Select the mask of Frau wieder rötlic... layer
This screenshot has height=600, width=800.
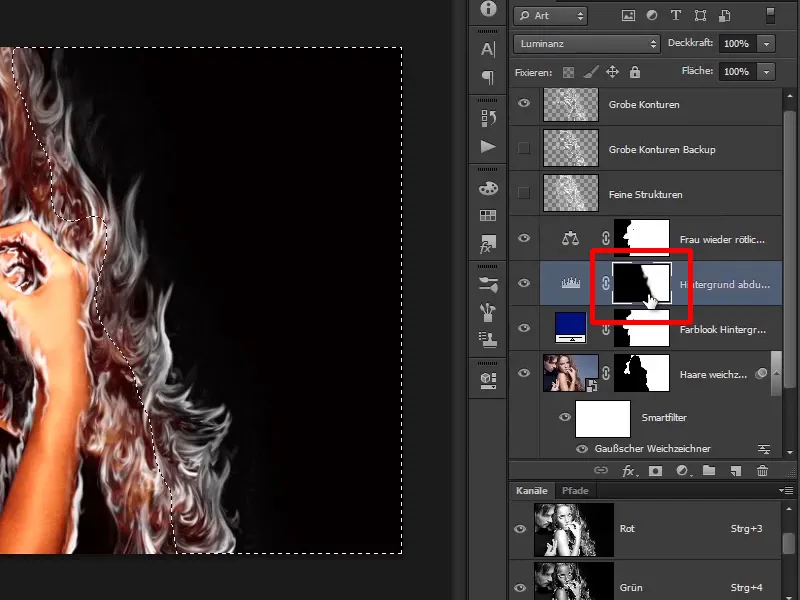click(x=641, y=238)
